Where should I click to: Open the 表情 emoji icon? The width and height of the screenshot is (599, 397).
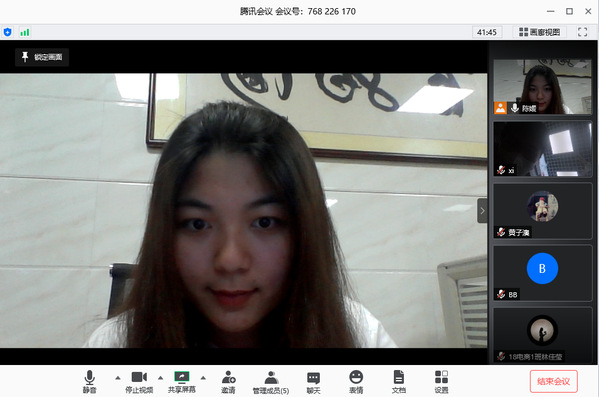click(x=356, y=382)
